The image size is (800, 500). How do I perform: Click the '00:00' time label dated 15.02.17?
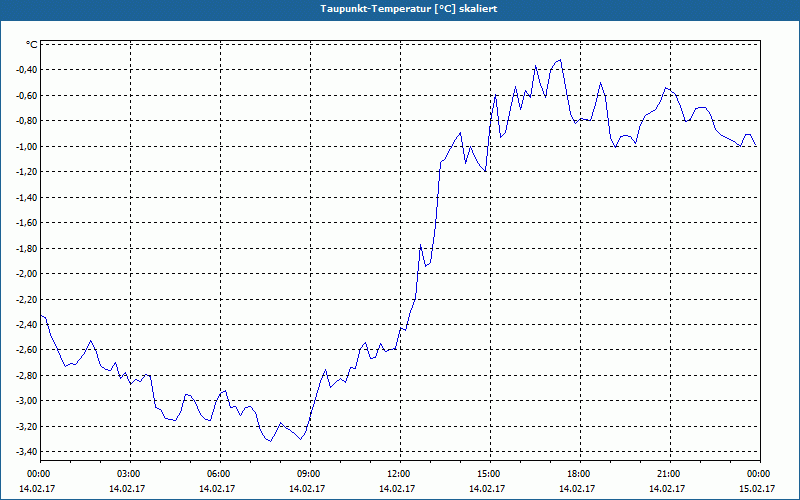tap(760, 474)
